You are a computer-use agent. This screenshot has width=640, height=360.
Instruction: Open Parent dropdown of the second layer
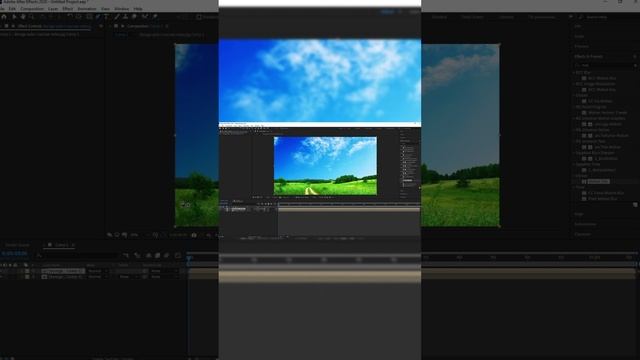164,276
